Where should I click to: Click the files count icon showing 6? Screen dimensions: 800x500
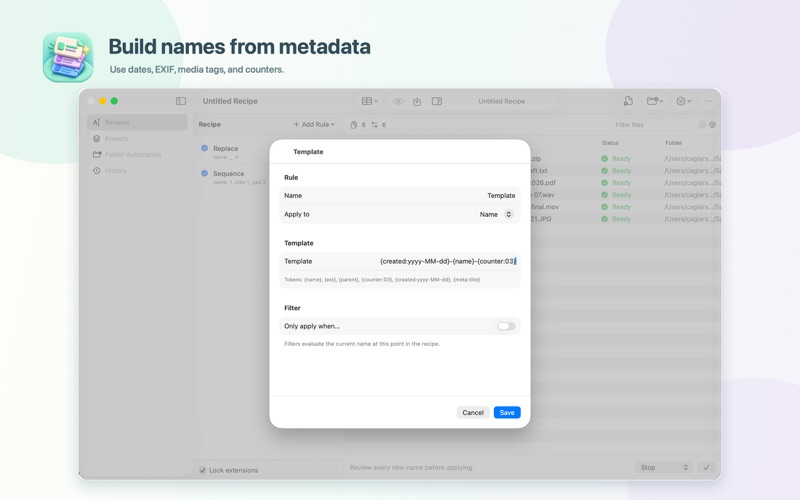click(354, 124)
